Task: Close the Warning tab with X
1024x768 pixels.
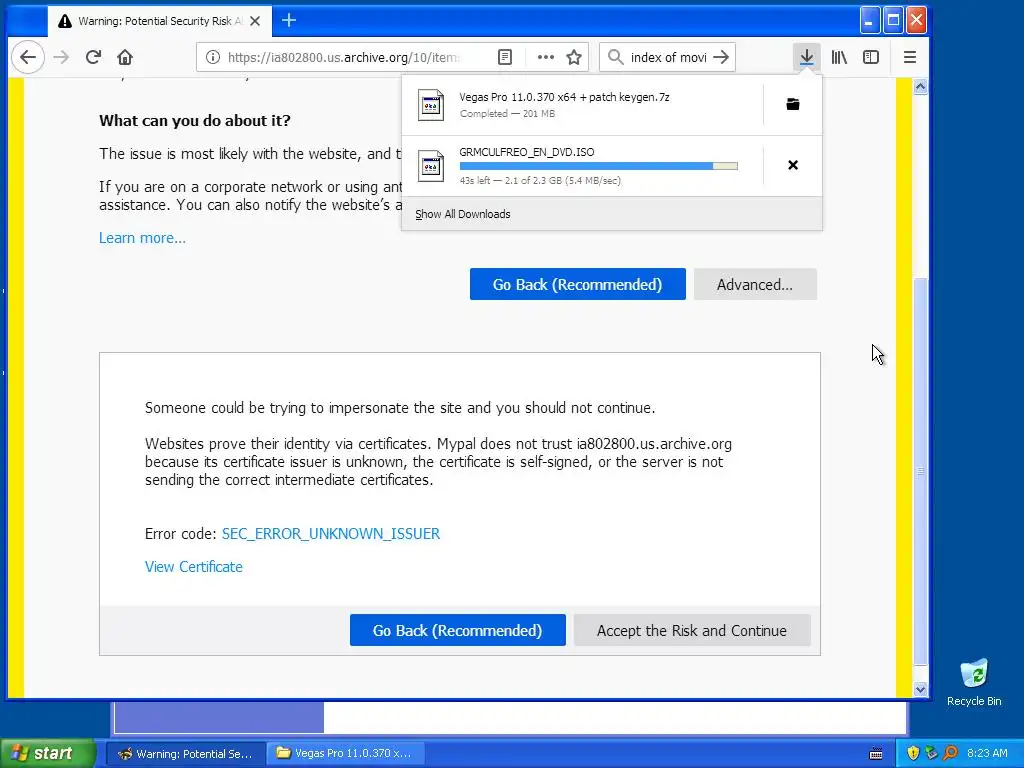Action: point(255,21)
